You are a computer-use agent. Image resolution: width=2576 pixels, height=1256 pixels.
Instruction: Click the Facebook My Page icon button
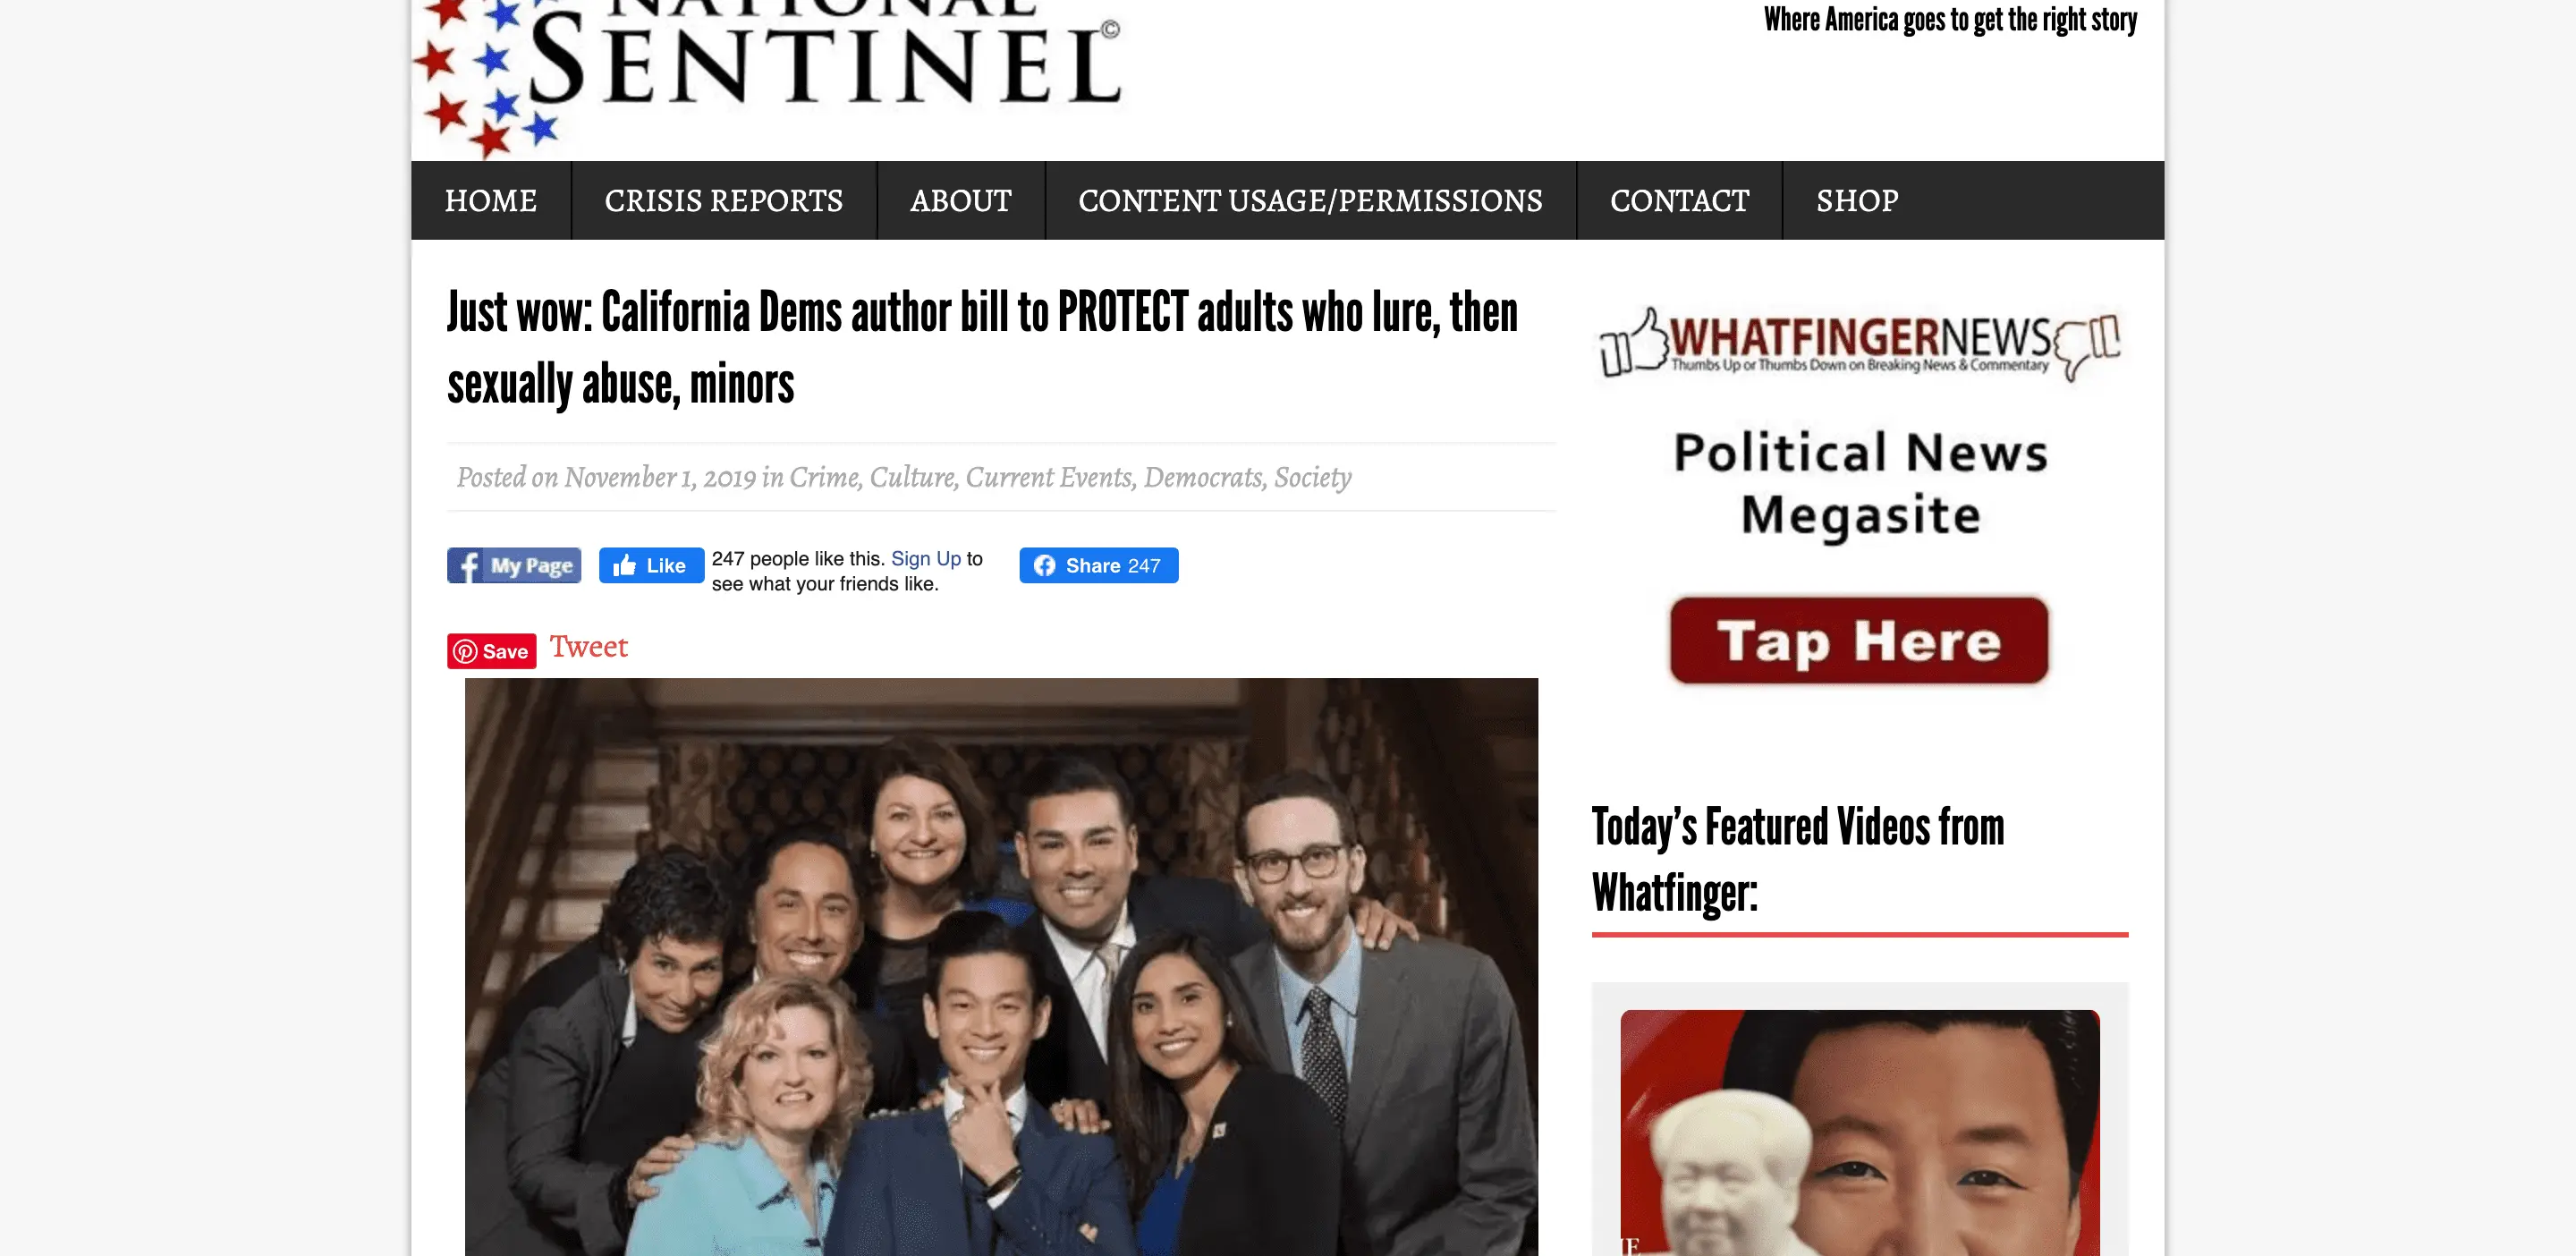pyautogui.click(x=514, y=565)
